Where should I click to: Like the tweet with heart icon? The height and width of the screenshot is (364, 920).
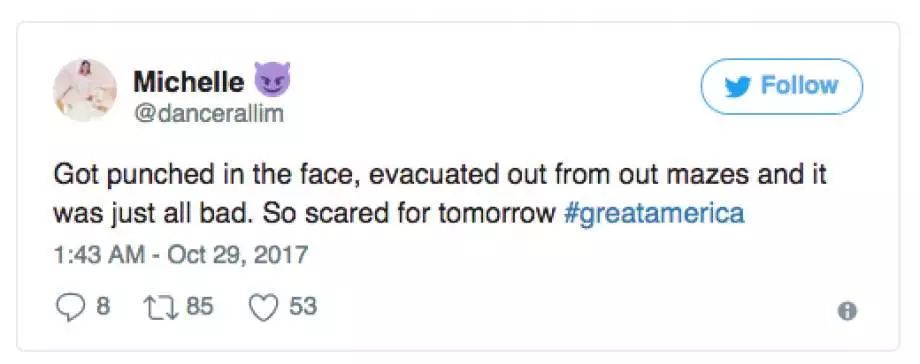263,307
